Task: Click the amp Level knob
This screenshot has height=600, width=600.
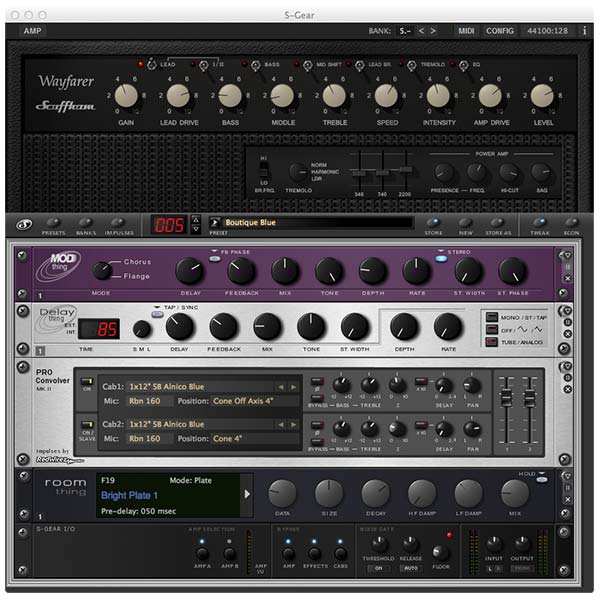Action: tap(542, 96)
